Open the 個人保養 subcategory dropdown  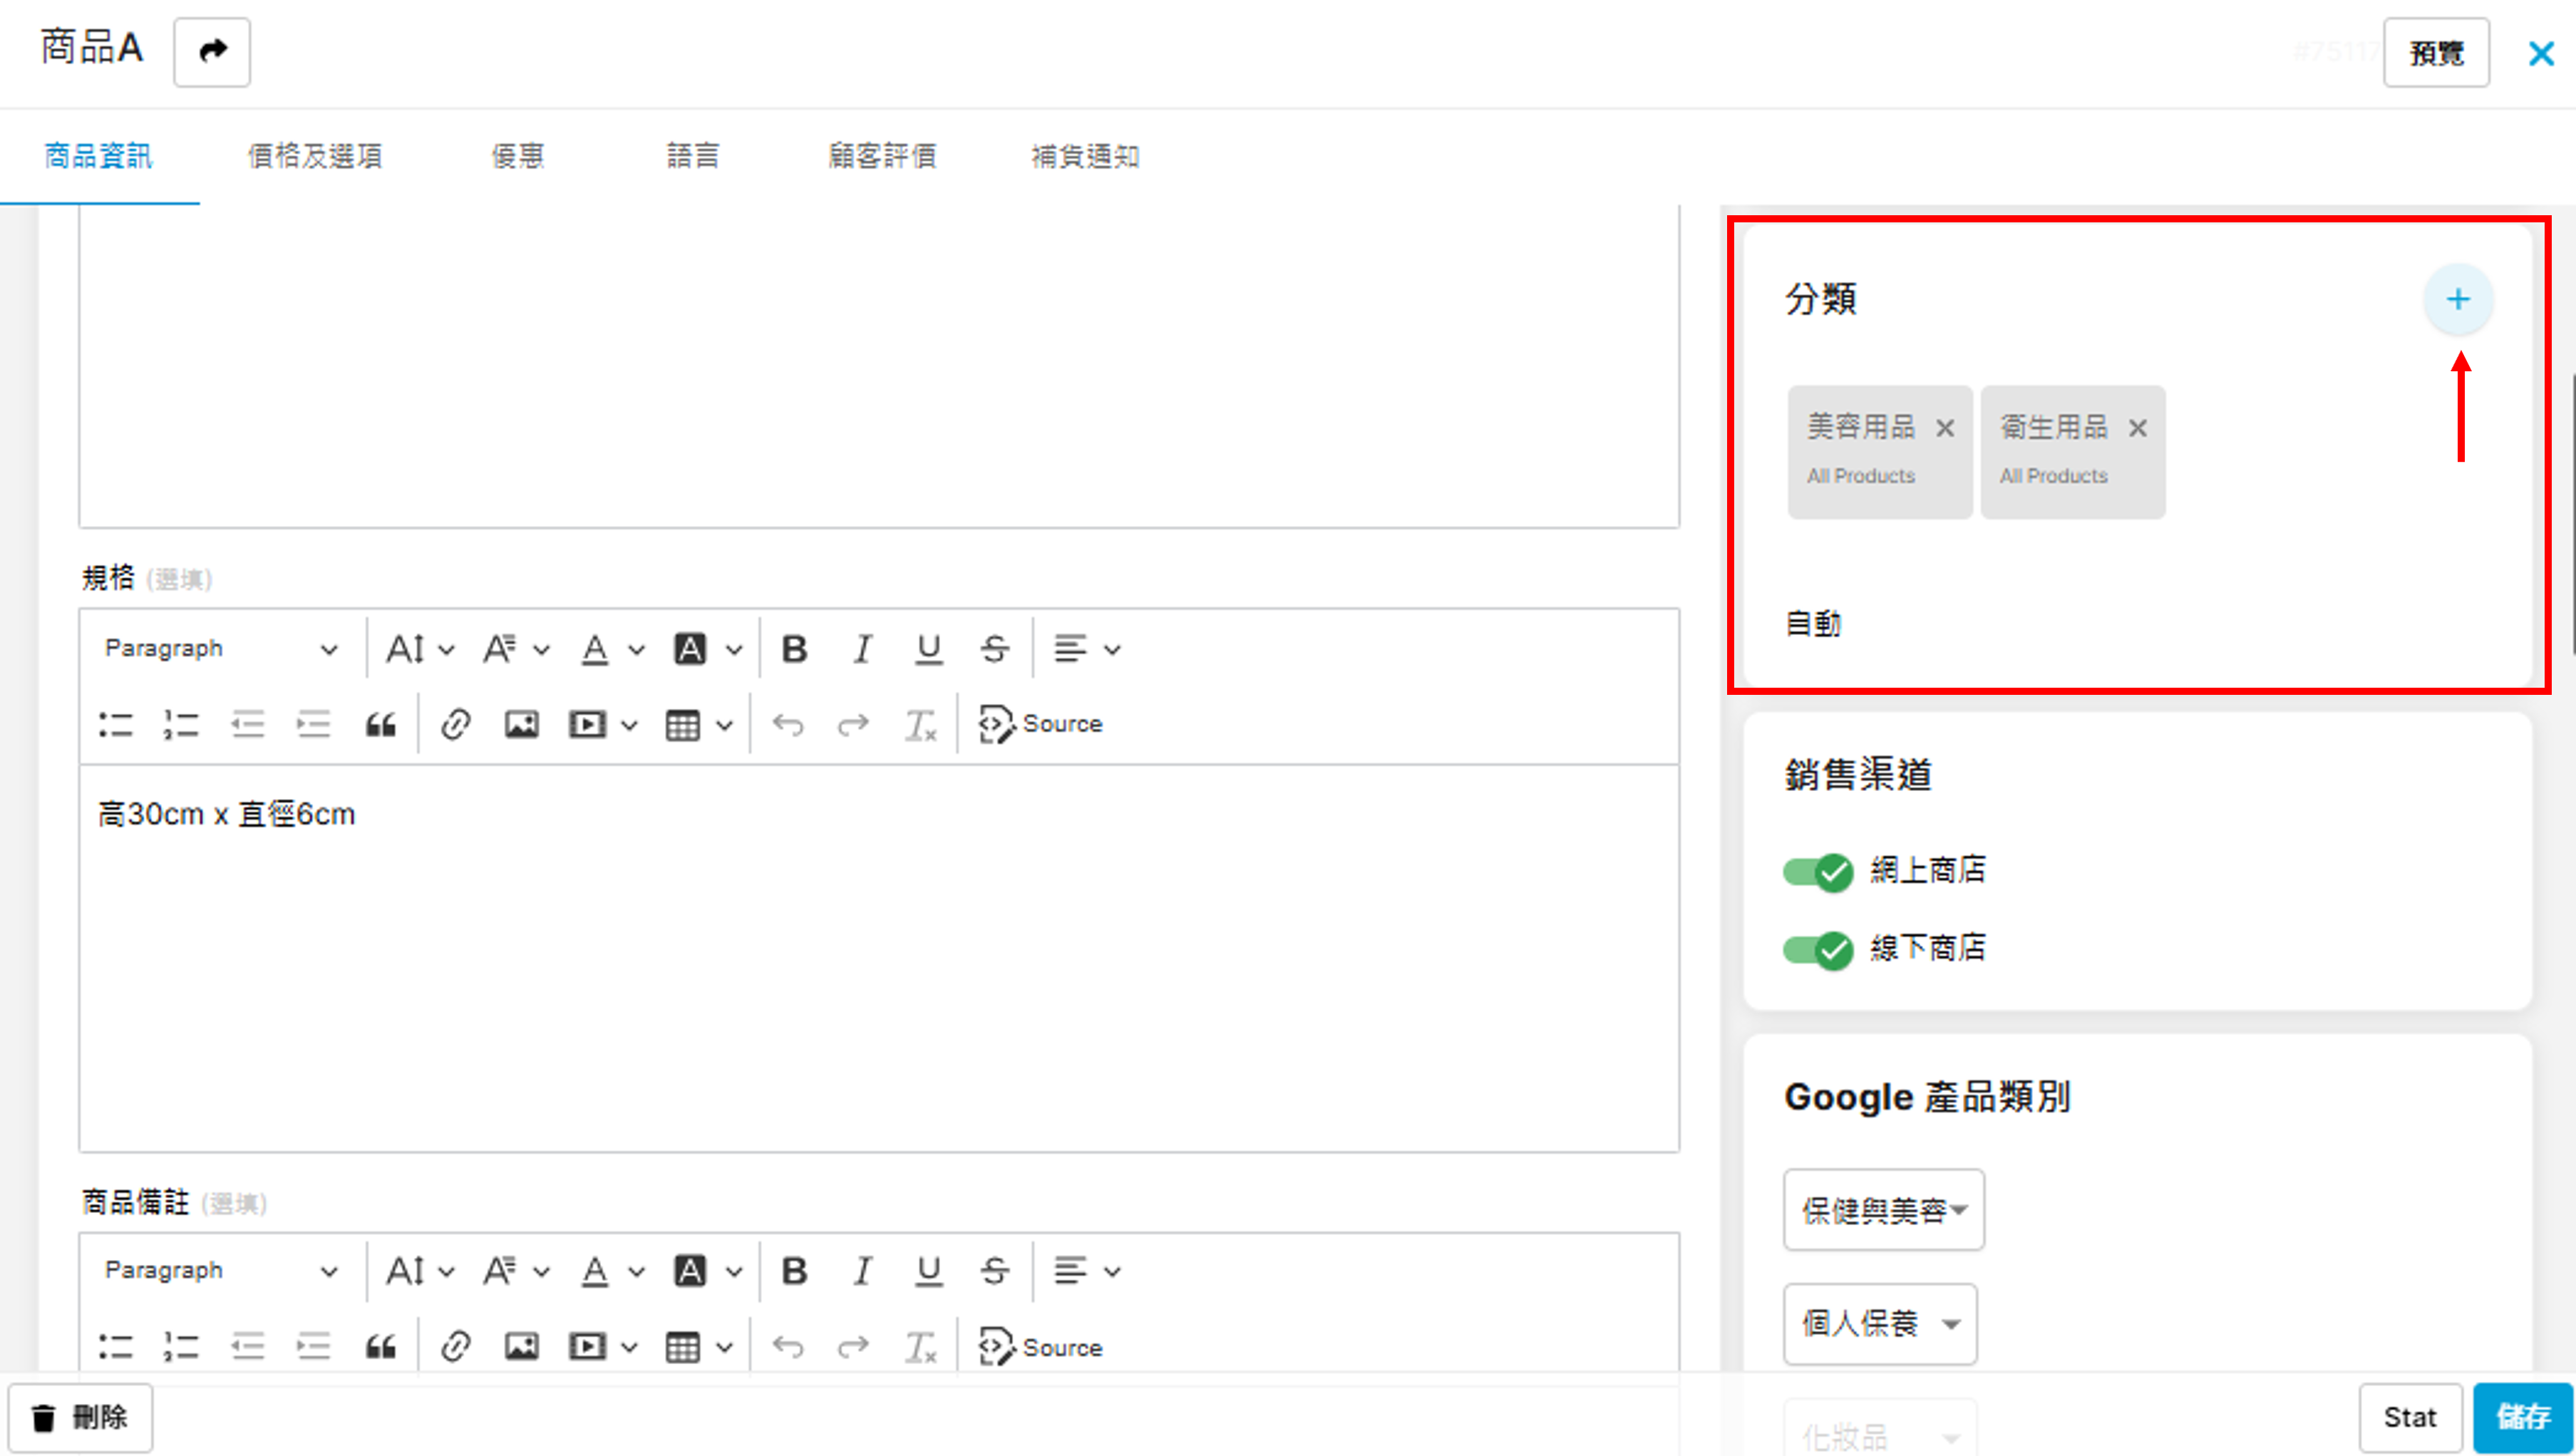[x=1879, y=1324]
